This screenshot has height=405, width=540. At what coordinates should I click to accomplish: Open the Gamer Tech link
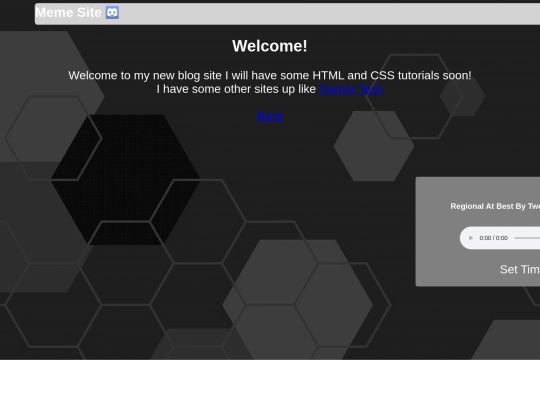tap(352, 89)
